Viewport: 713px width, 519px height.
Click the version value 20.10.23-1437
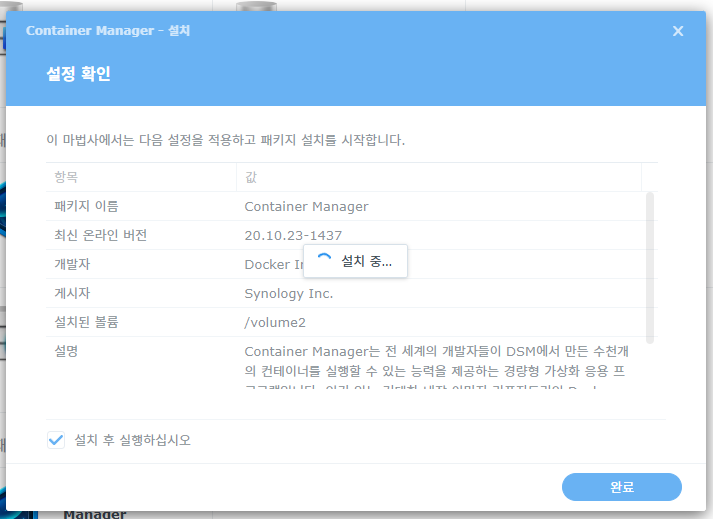(293, 236)
